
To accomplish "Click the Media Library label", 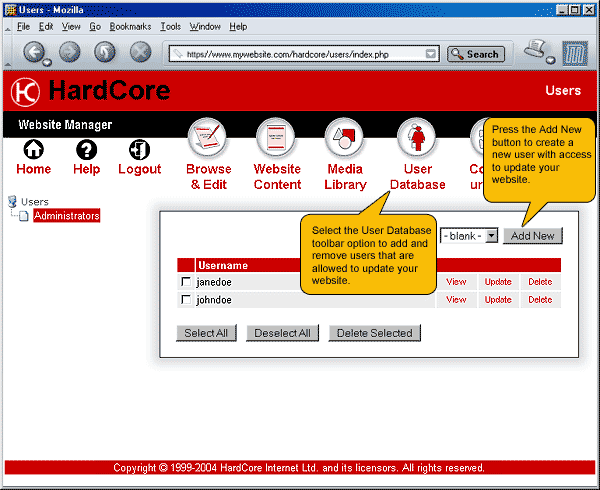I will tap(345, 177).
